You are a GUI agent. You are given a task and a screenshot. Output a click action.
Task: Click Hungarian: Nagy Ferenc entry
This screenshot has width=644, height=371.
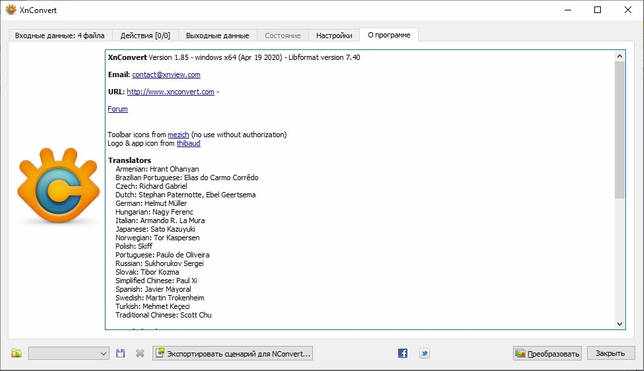[x=154, y=212]
